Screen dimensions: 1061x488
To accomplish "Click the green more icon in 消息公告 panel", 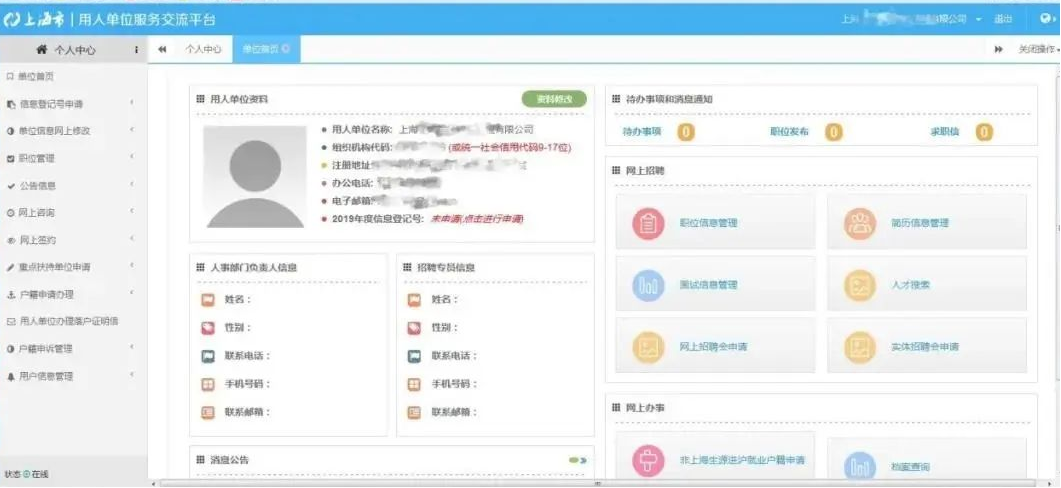I will click(577, 460).
